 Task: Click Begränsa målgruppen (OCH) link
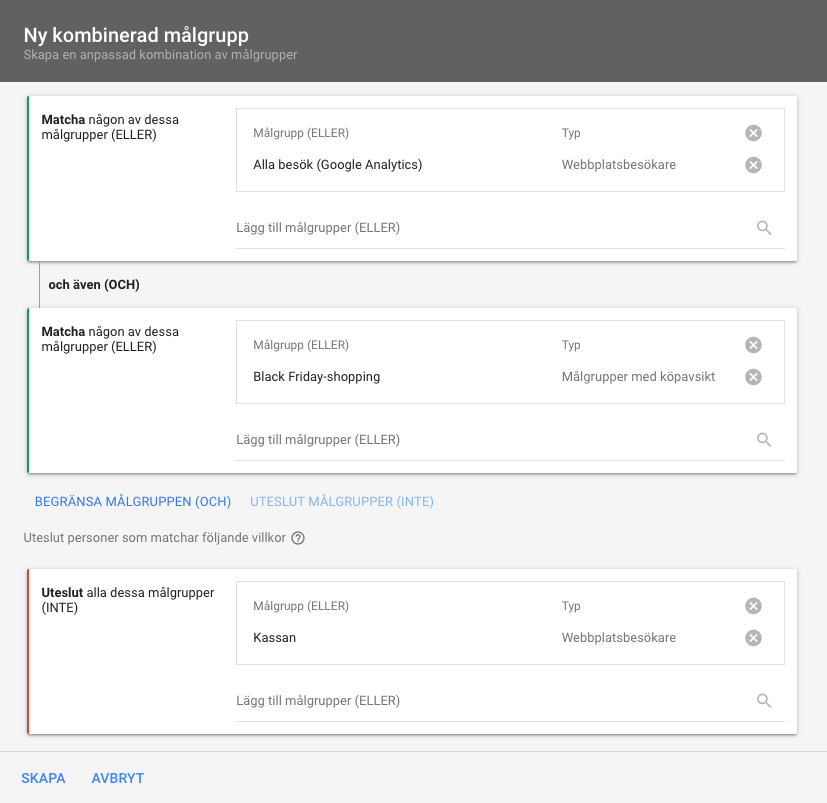click(x=133, y=502)
